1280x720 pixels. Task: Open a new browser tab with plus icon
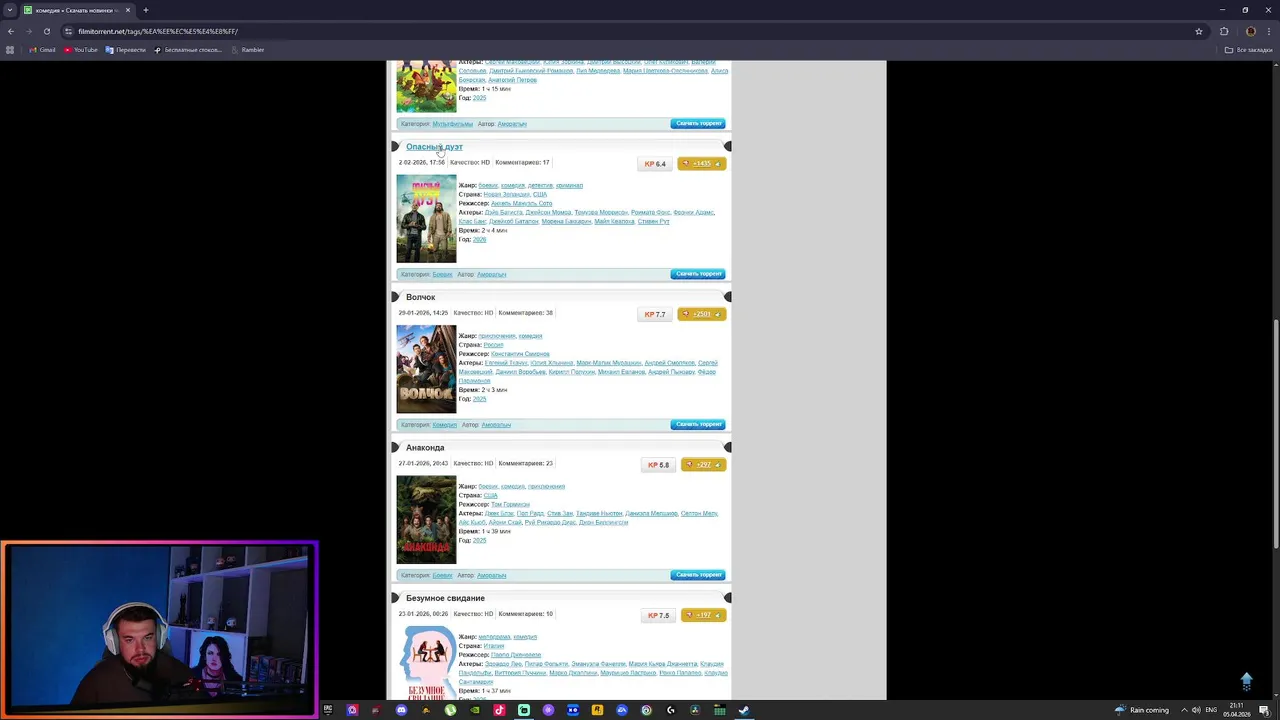[x=145, y=10]
